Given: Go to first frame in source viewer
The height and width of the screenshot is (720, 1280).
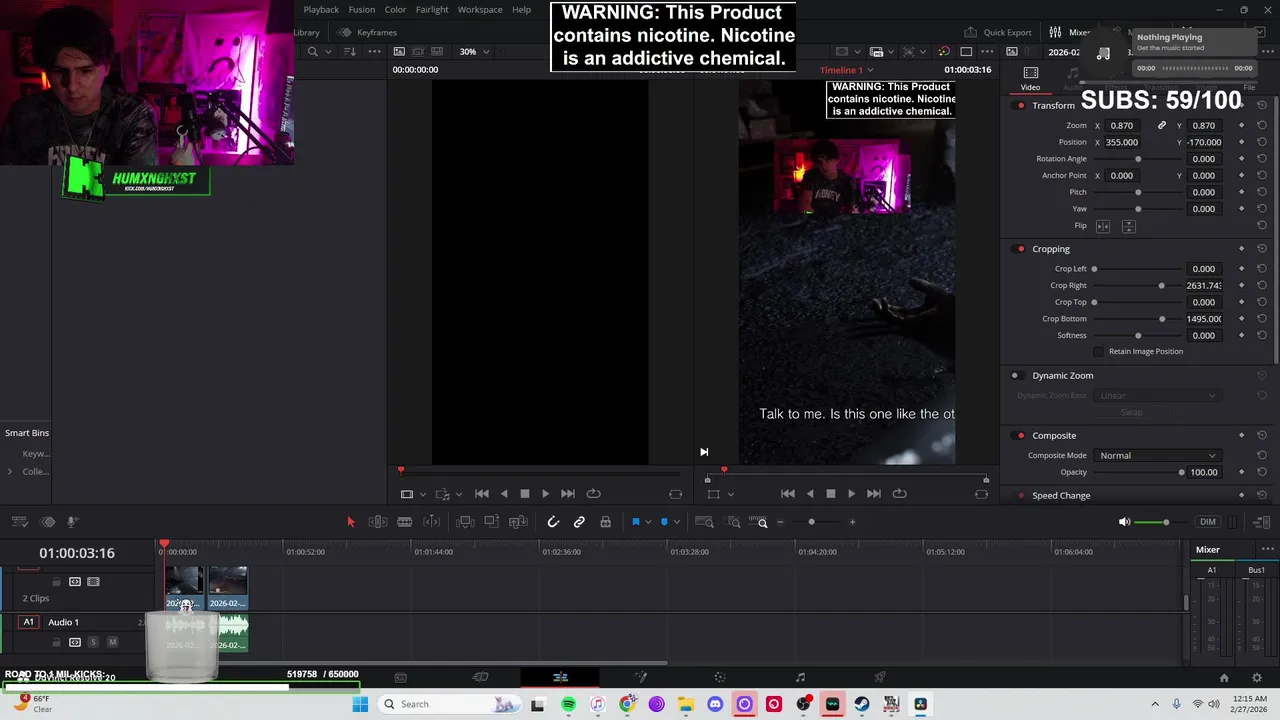Looking at the screenshot, I should (x=482, y=494).
